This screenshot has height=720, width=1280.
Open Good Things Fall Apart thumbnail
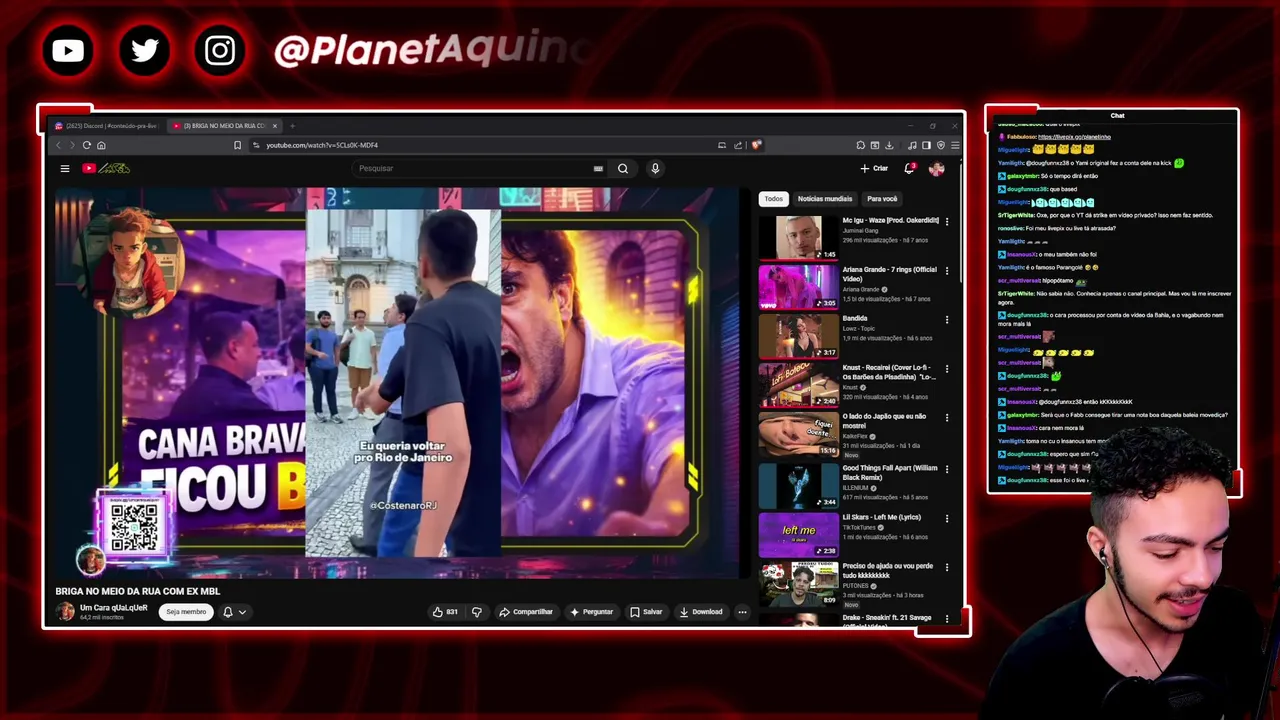pyautogui.click(x=798, y=484)
